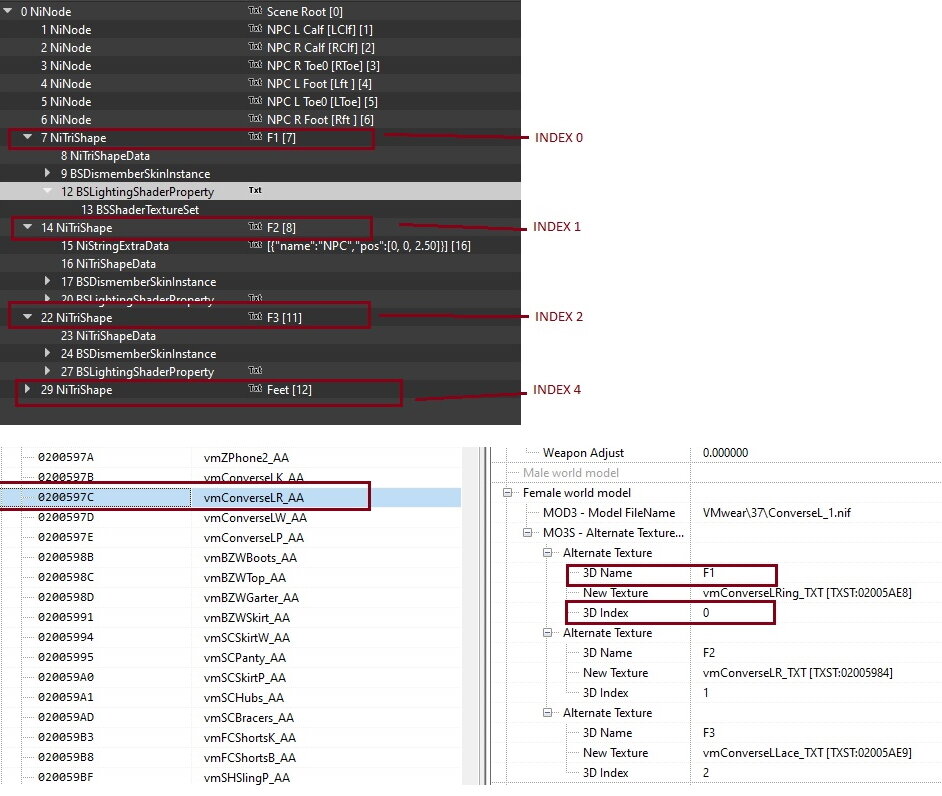
Task: Collapse the Alternate Texture entry for F1
Action: [x=547, y=552]
